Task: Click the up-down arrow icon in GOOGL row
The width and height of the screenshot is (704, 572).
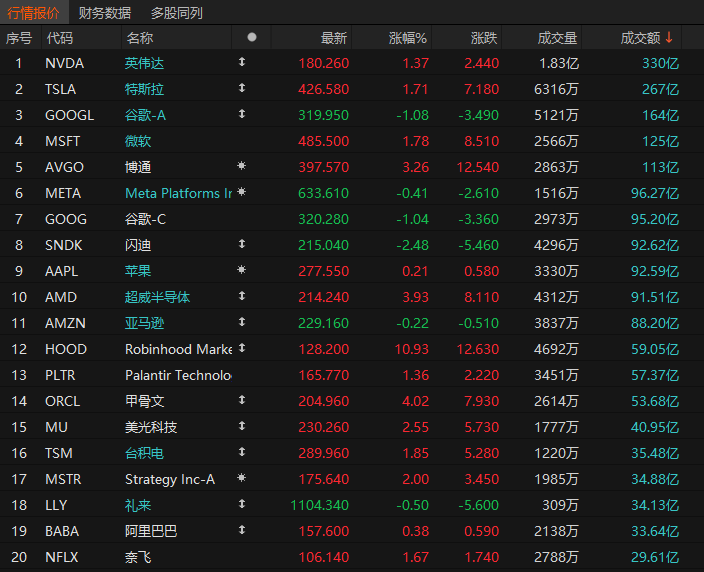Action: 242,114
